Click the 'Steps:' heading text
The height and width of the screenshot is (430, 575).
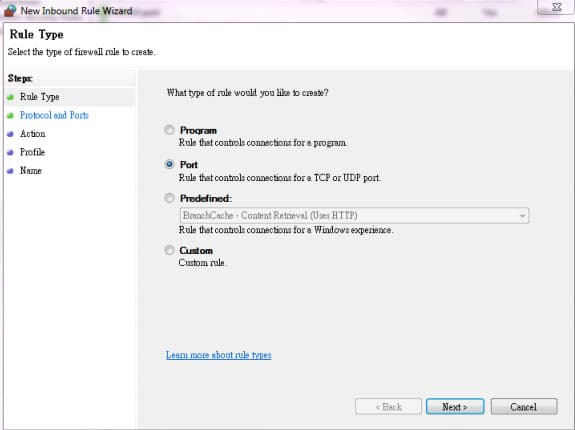pos(20,78)
